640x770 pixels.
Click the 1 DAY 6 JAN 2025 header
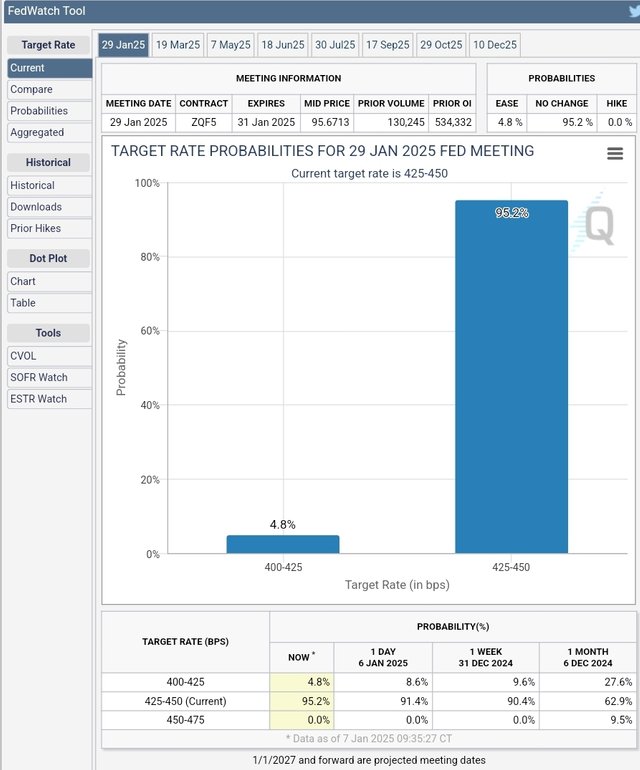click(383, 657)
